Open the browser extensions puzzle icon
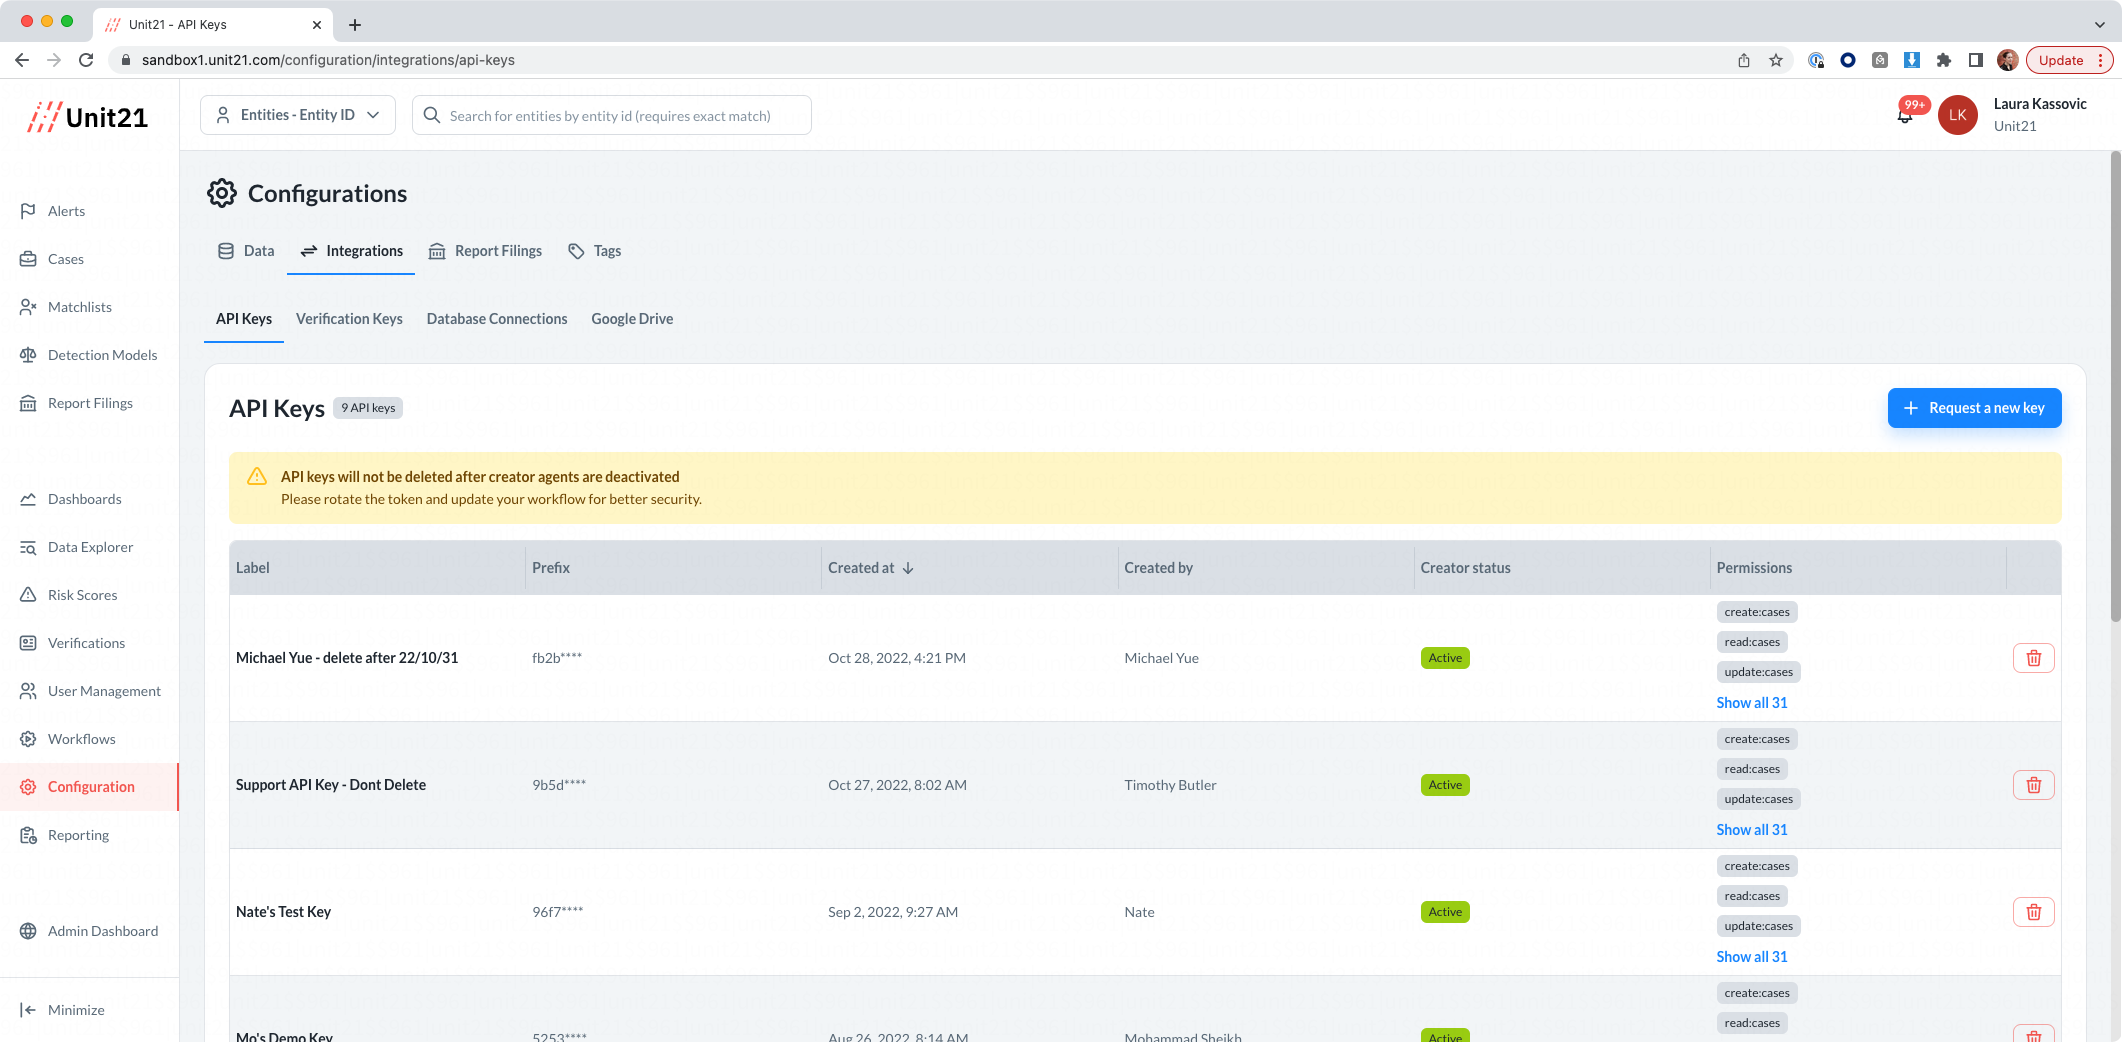This screenshot has width=2122, height=1042. pos(1944,60)
